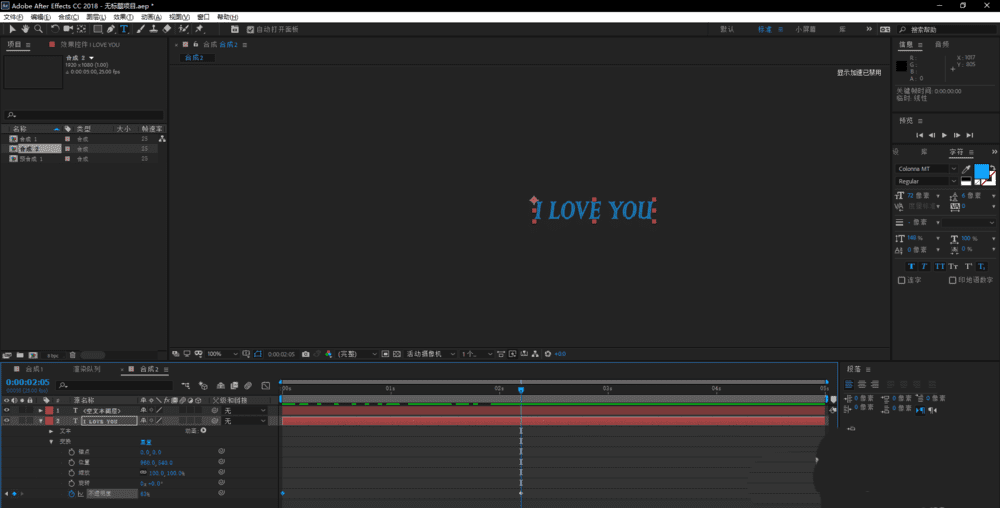The width and height of the screenshot is (1000, 508).
Task: Select the Zoom magnifier tool
Action: [x=38, y=29]
